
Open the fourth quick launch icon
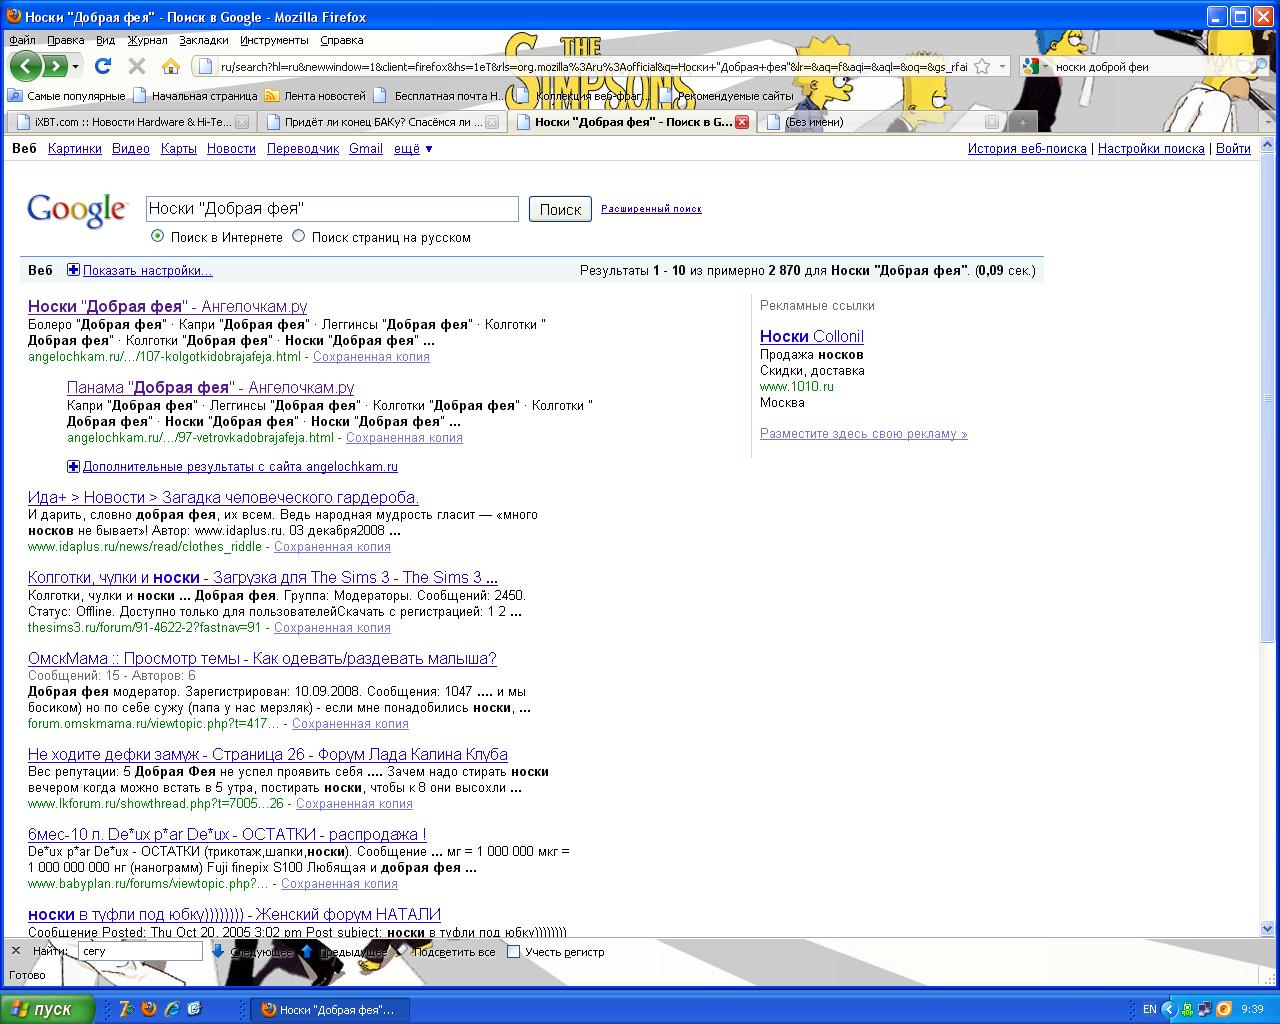(x=195, y=1009)
